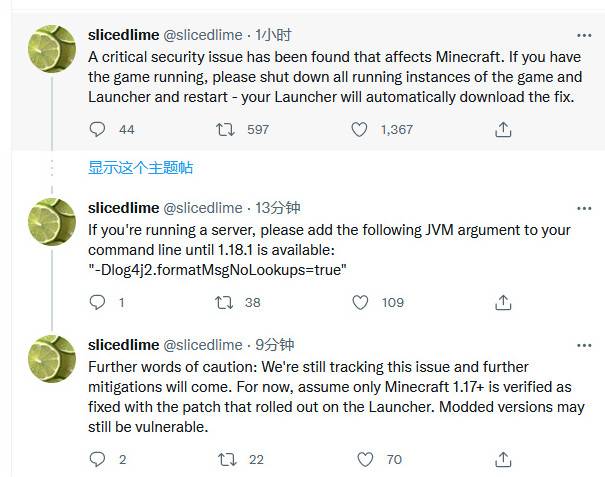Click the @slicedlime handle in second tweet
This screenshot has height=477, width=605.
click(x=202, y=208)
